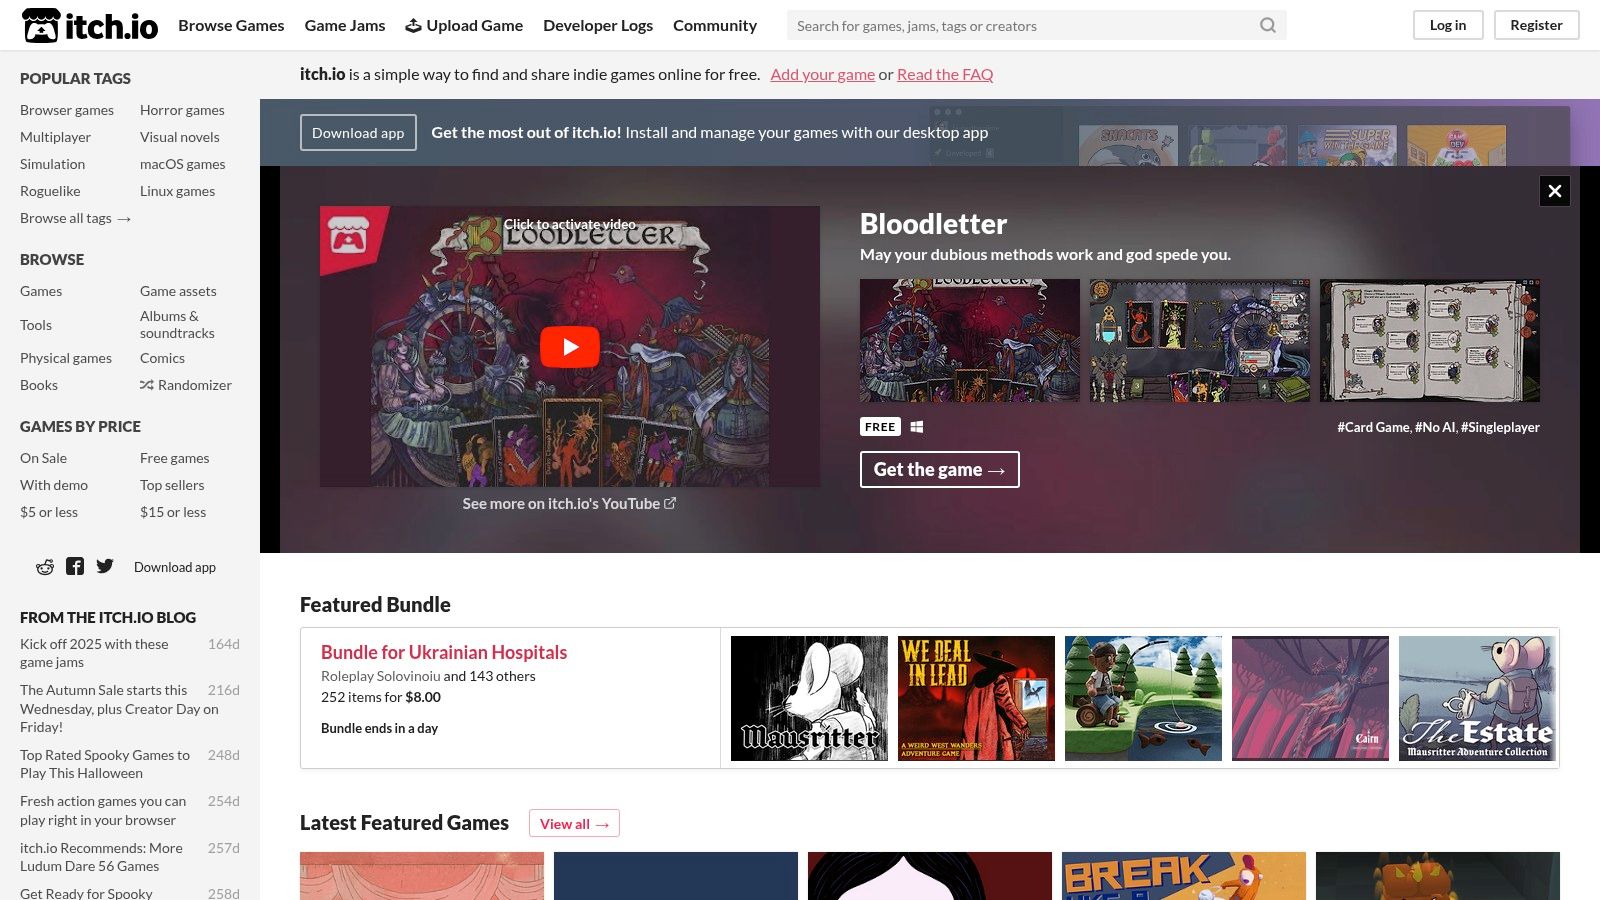Screen dimensions: 1600x900
Task: Click Get the game button
Action: (940, 470)
